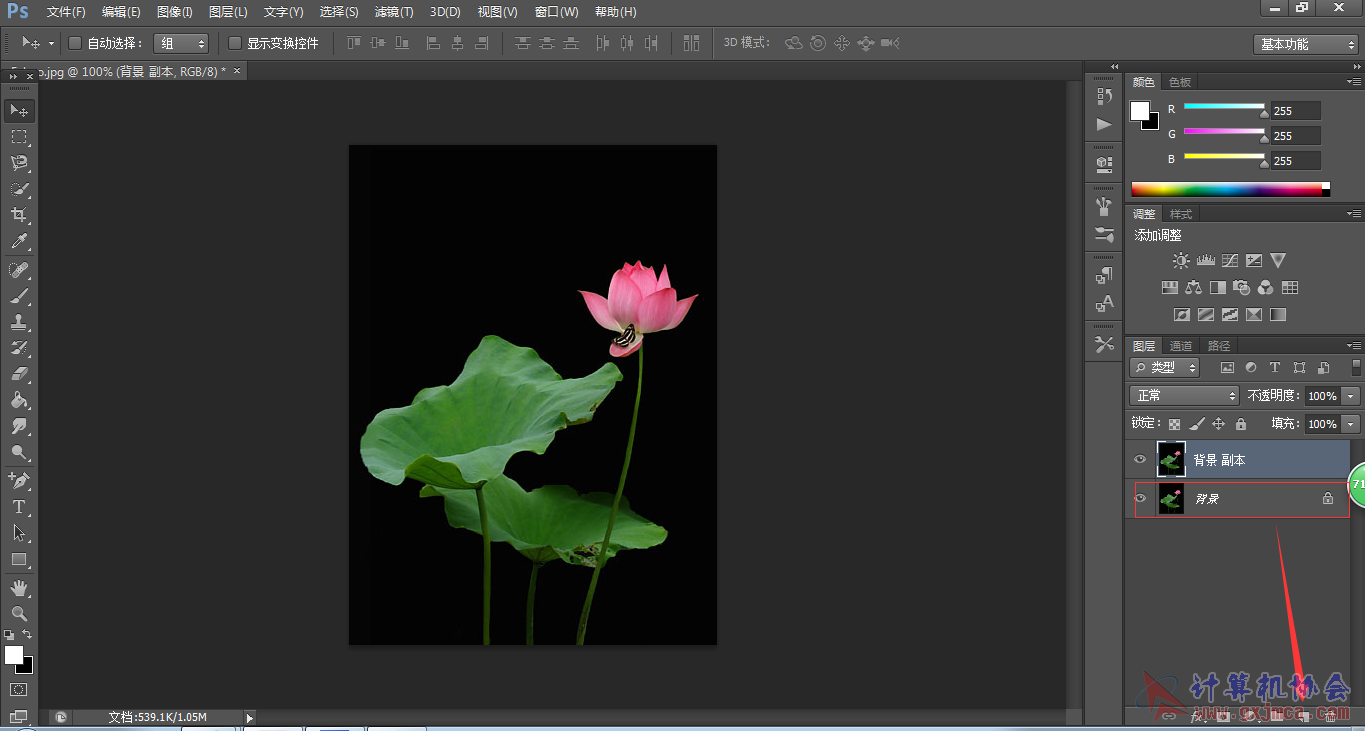Expand the layer opacity dropdown arrow
This screenshot has height=731, width=1365.
tap(1351, 396)
